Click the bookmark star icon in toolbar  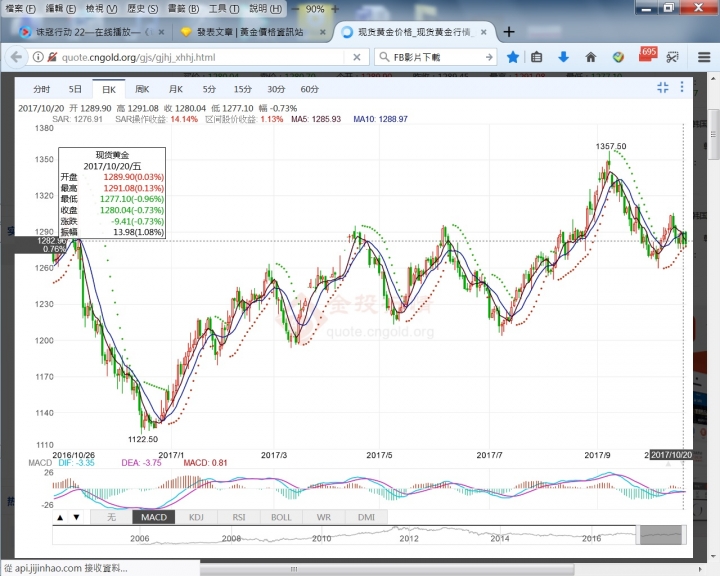tap(513, 57)
